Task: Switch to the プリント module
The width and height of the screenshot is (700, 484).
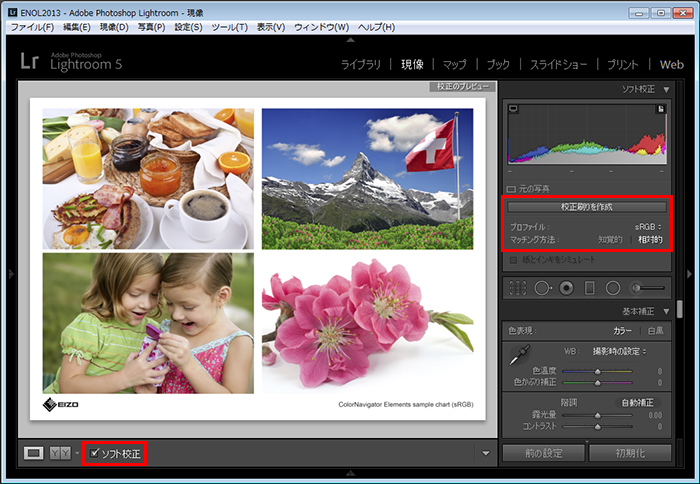Action: pyautogui.click(x=623, y=65)
